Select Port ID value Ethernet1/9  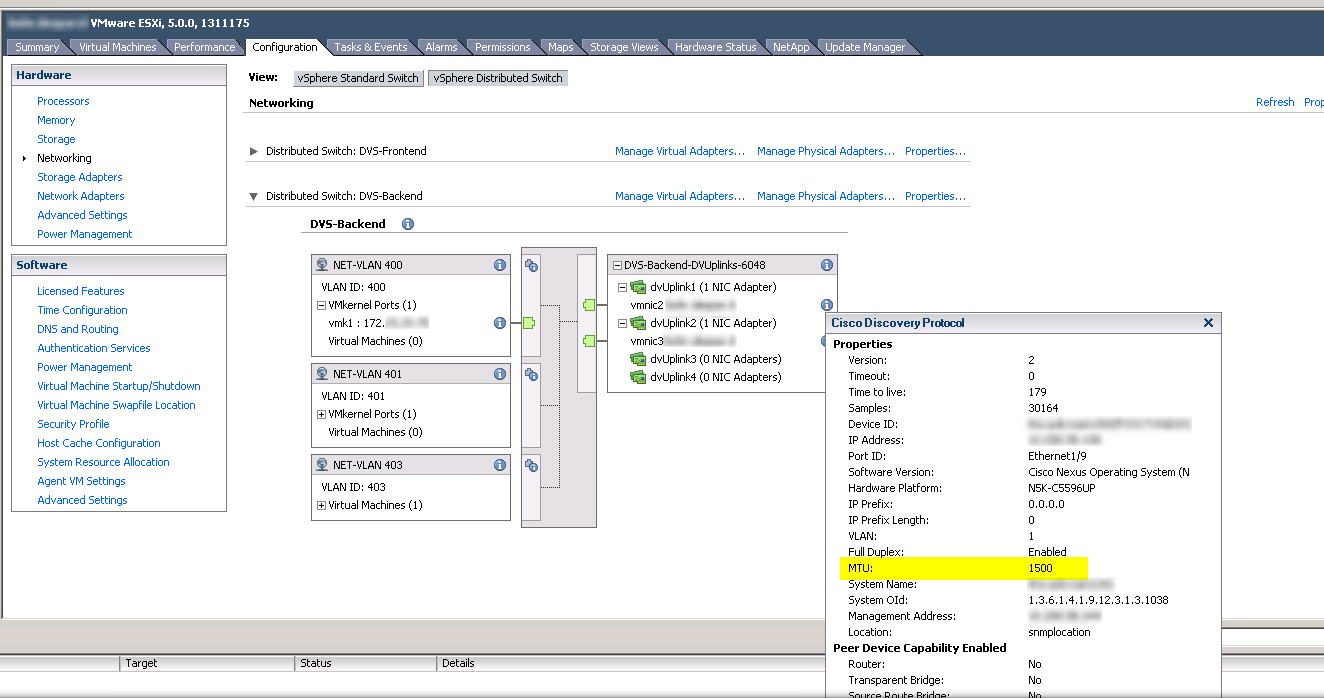[x=1056, y=456]
